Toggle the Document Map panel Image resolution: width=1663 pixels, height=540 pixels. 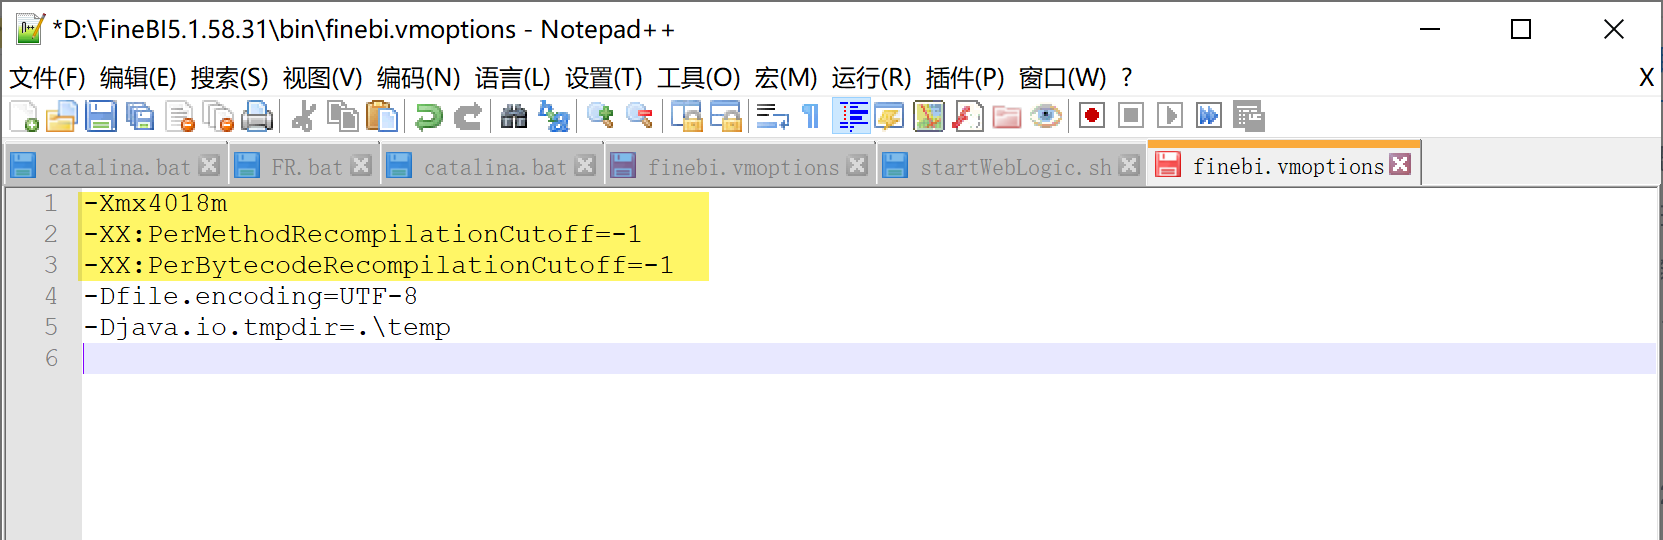[x=928, y=117]
